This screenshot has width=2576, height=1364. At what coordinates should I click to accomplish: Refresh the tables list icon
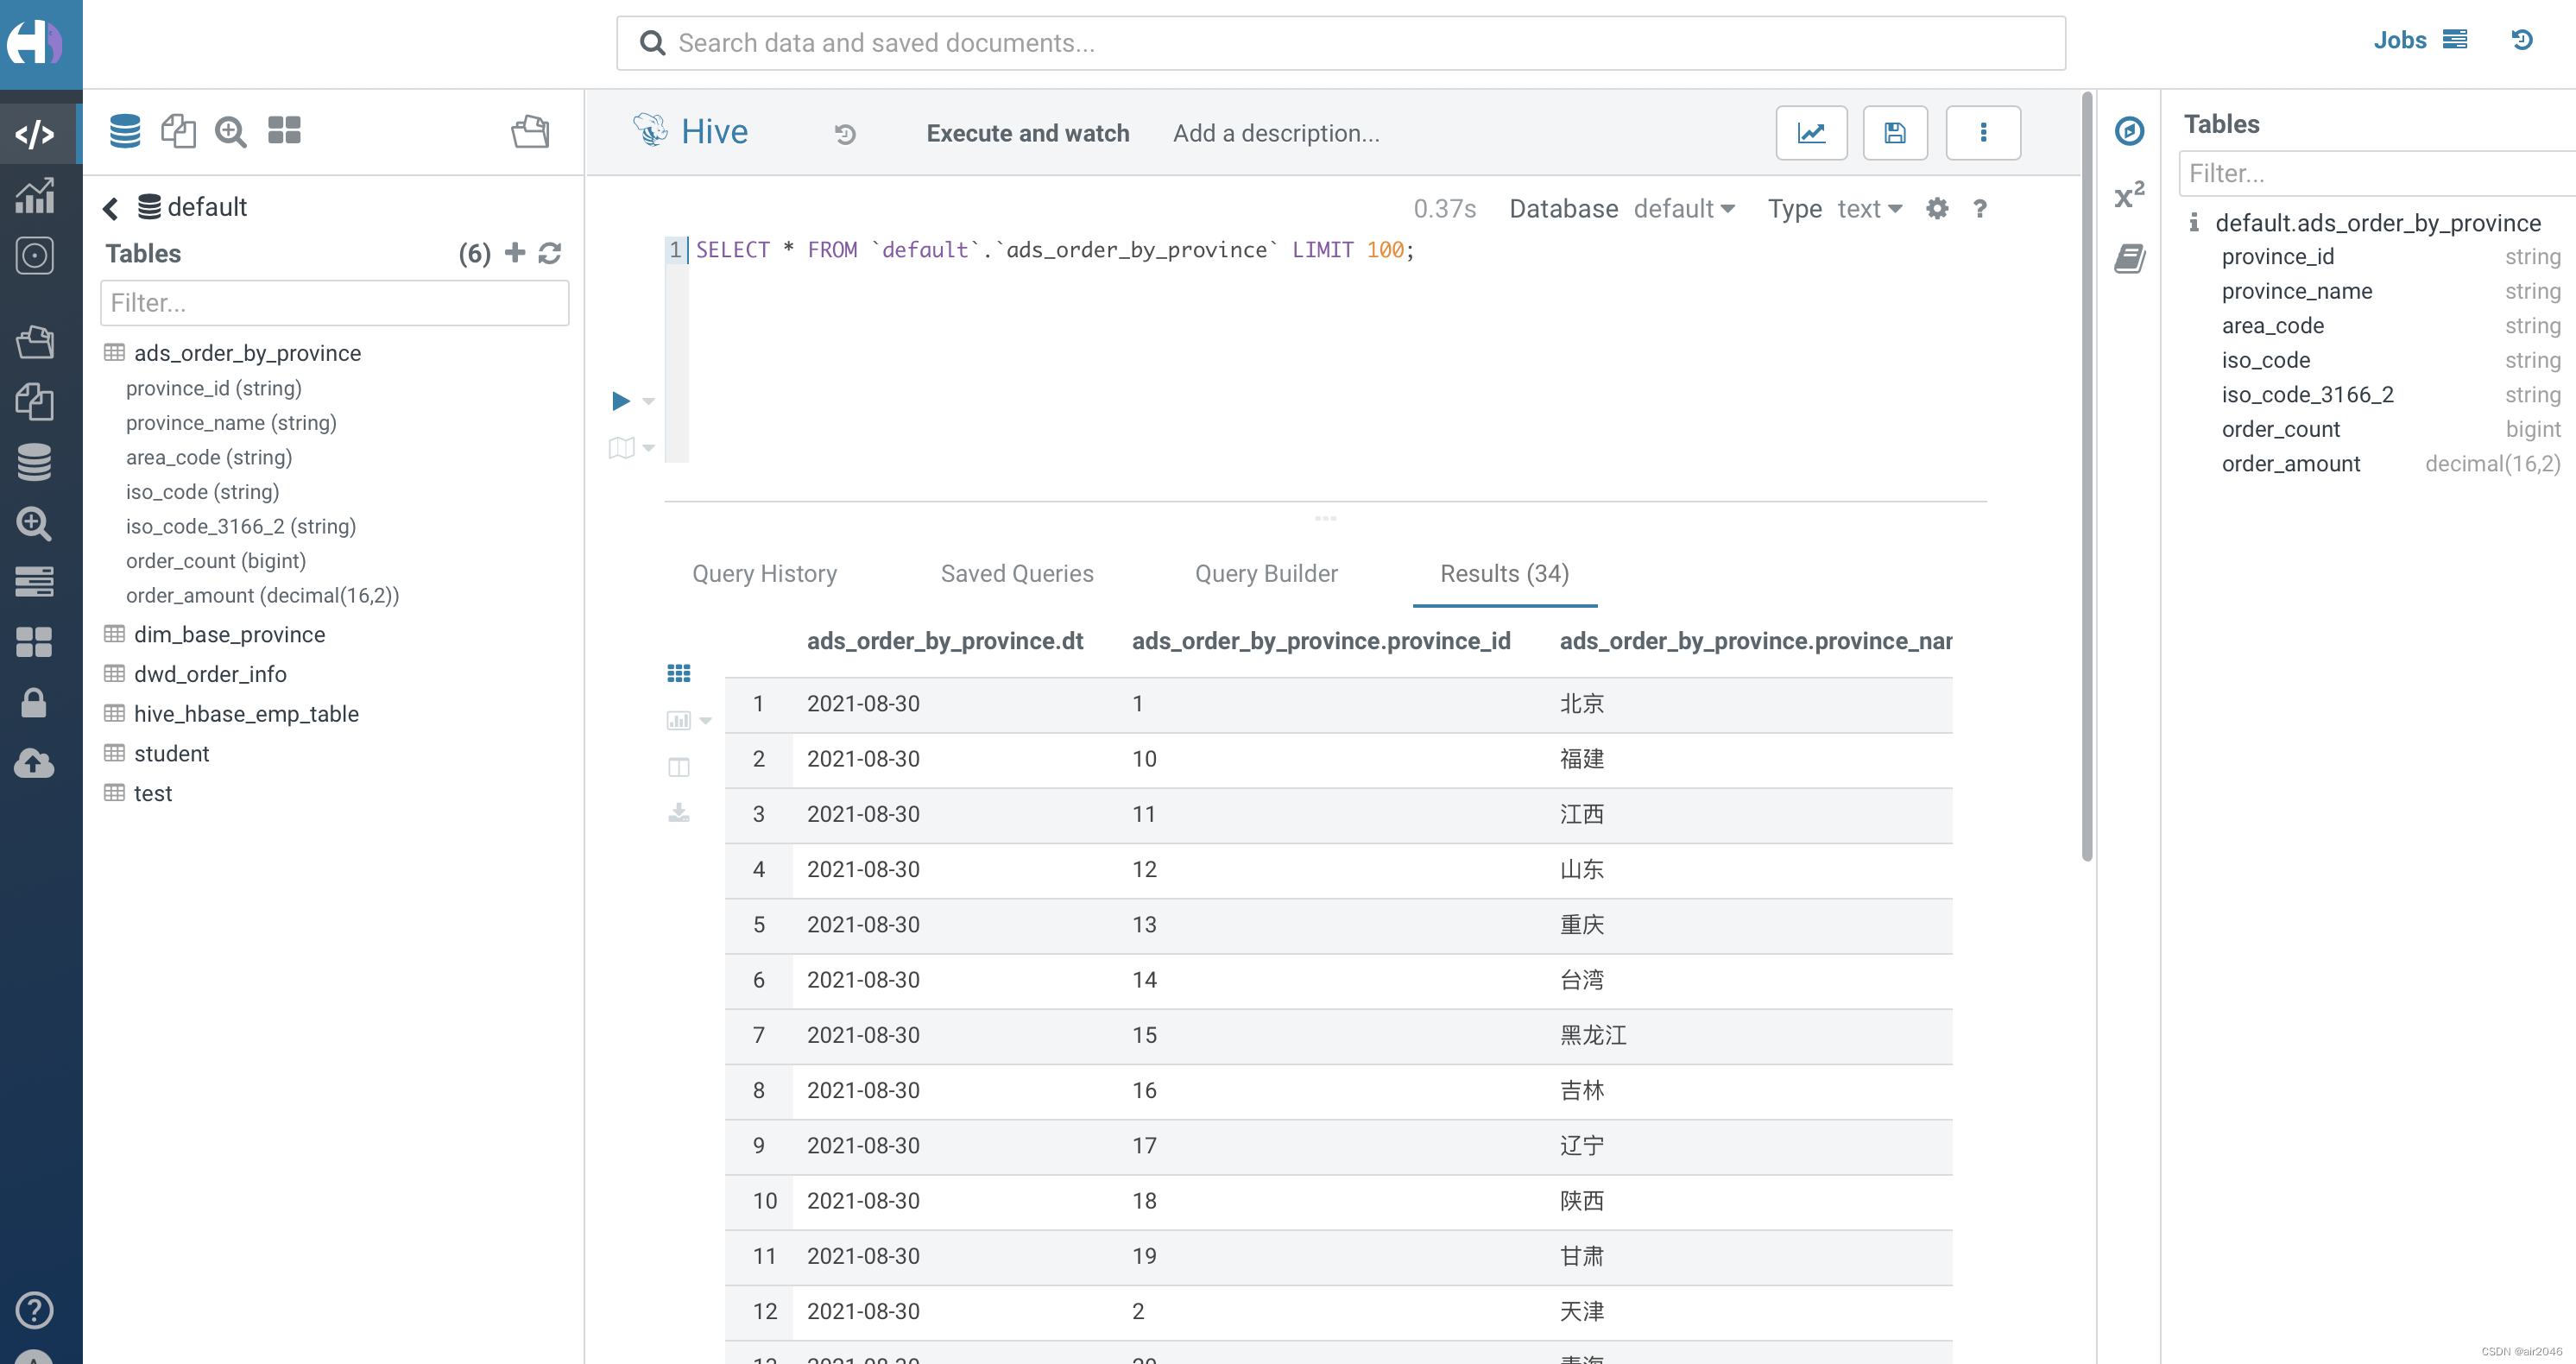(550, 253)
